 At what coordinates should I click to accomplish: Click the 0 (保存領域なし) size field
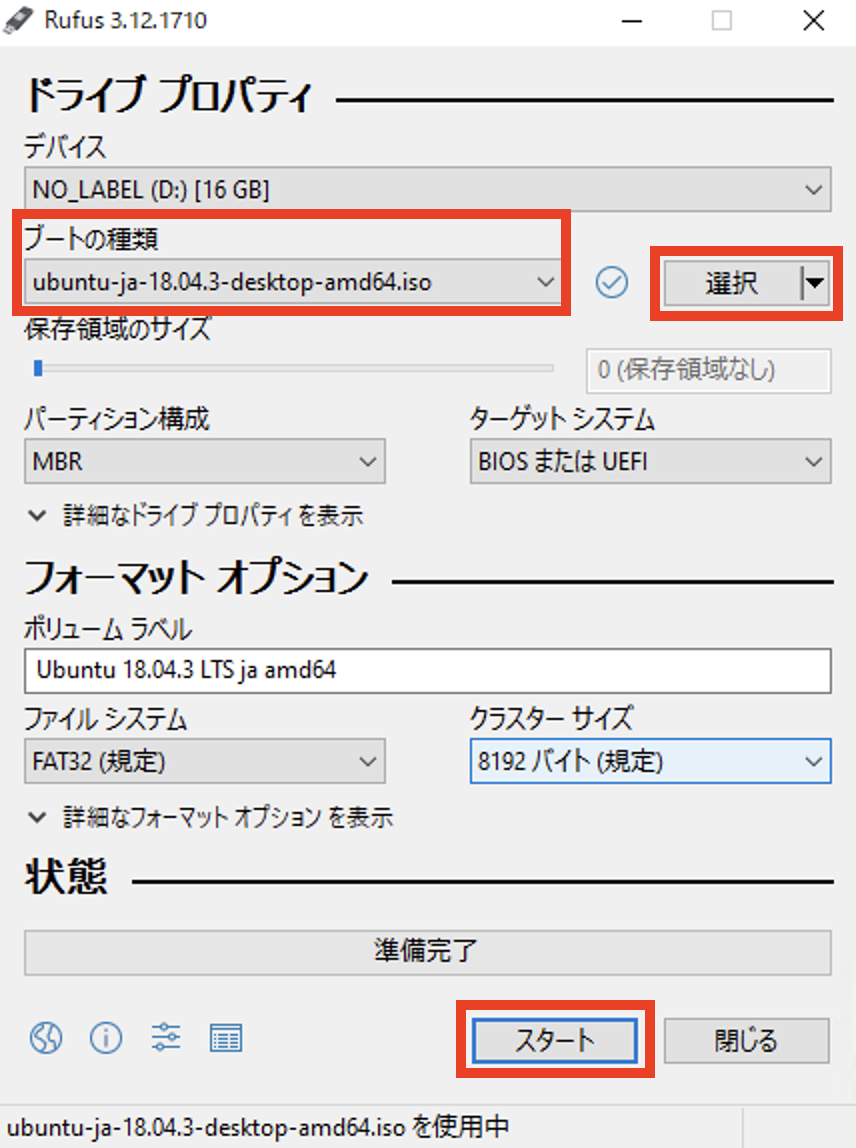point(709,370)
